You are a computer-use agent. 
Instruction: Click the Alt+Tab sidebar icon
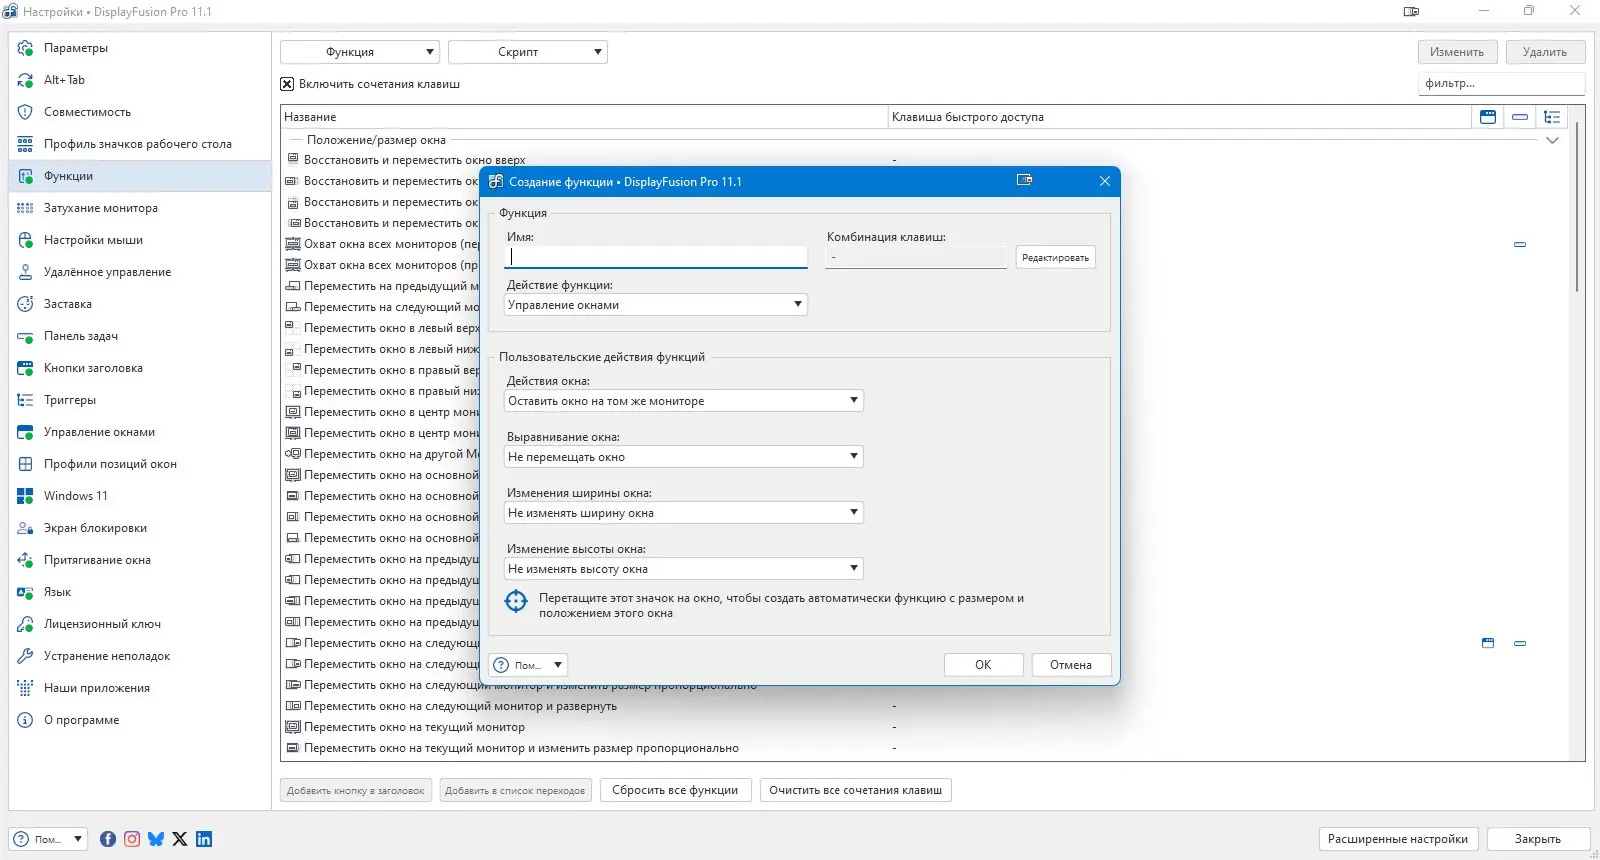point(25,80)
